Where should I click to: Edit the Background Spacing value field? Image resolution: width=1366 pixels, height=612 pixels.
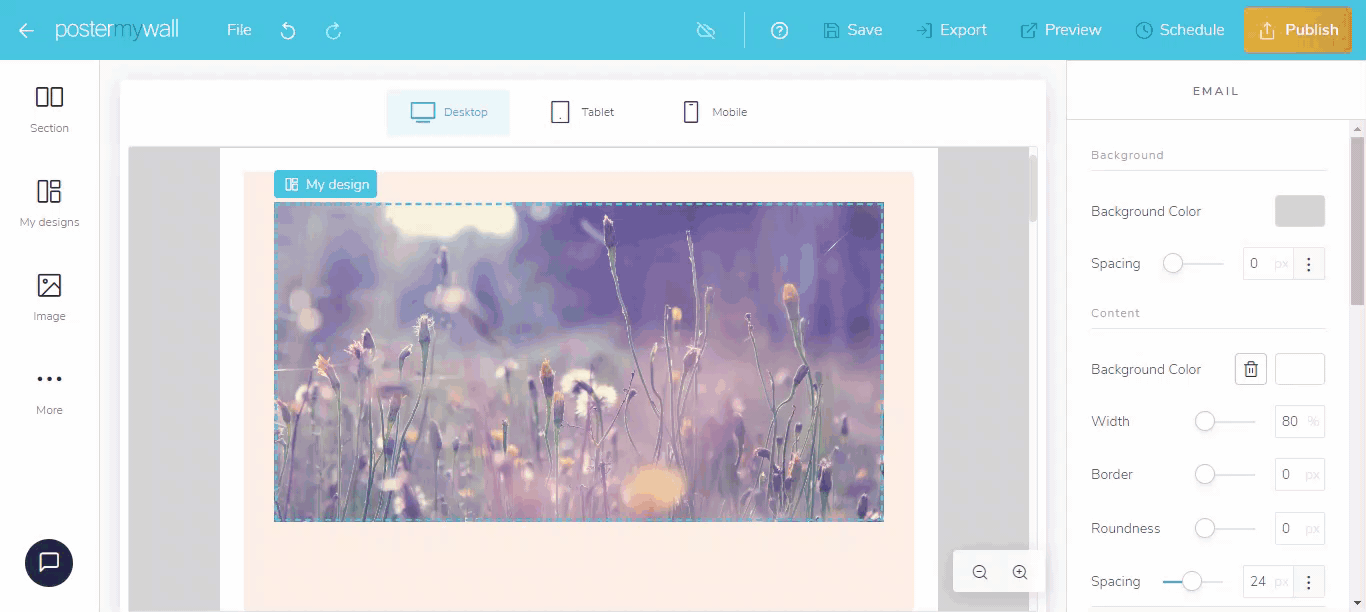1268,264
